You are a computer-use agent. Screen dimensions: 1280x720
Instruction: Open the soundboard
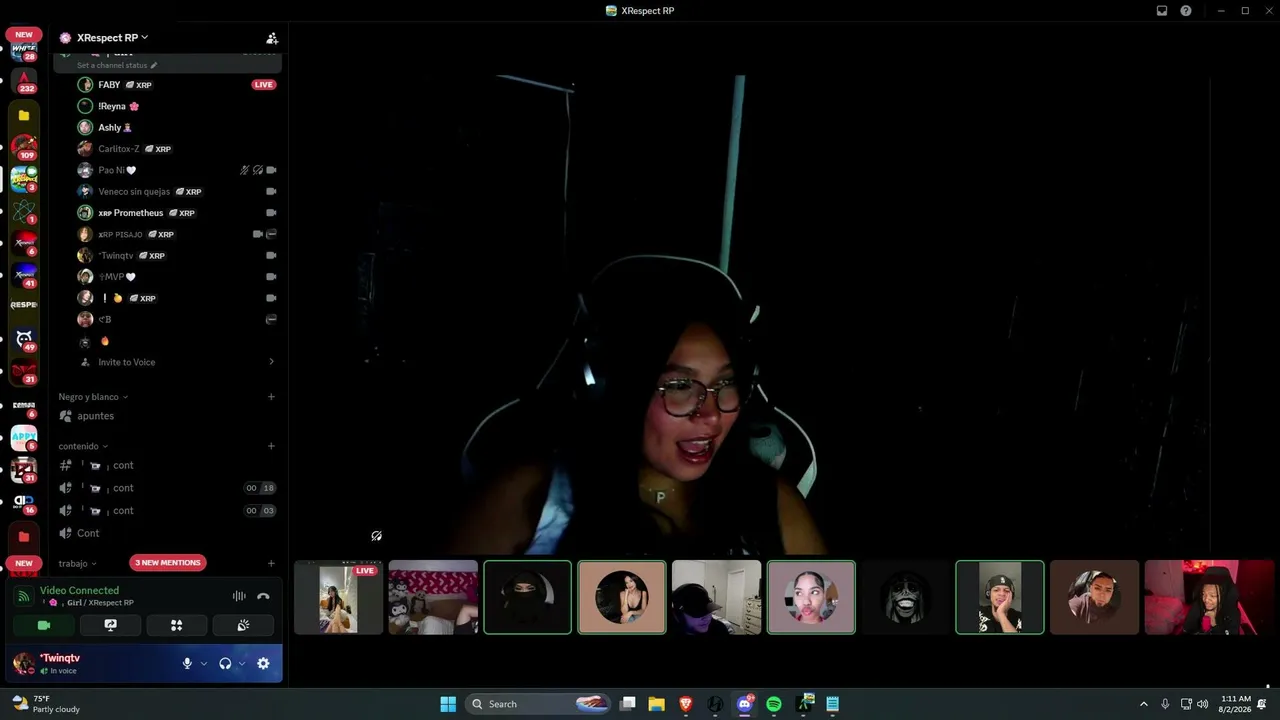point(243,625)
